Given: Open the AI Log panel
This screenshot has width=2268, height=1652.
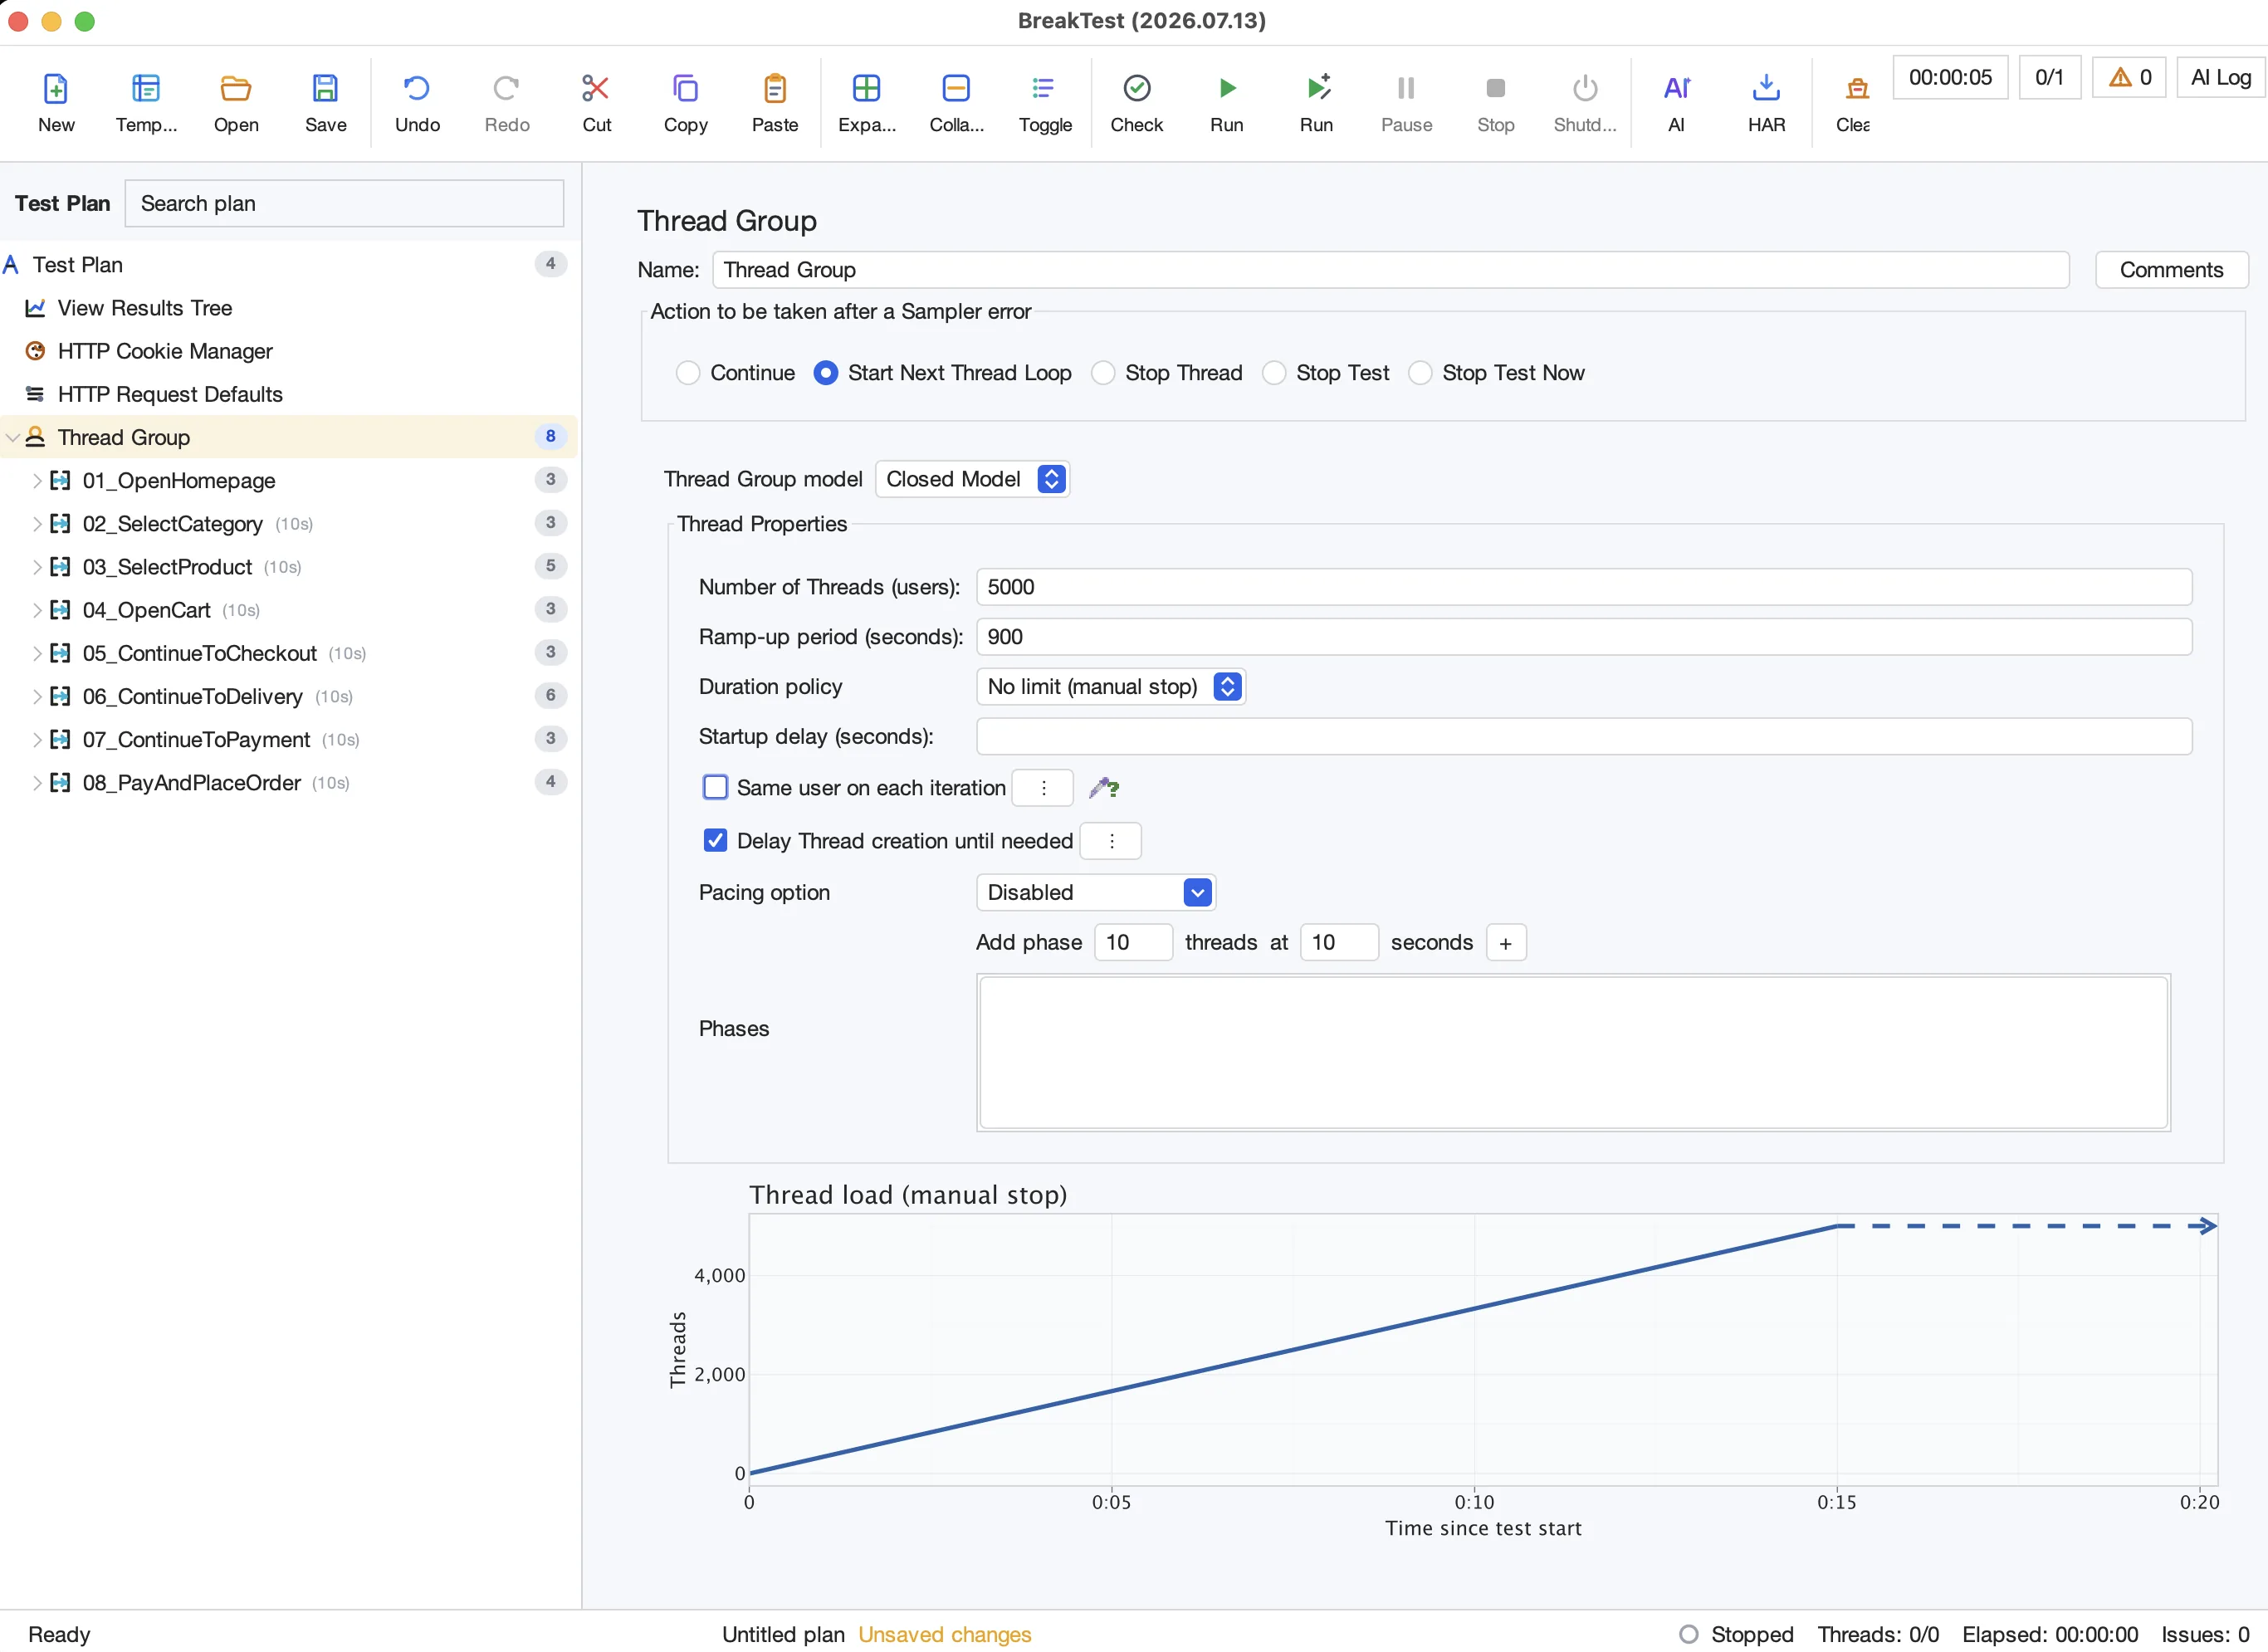Looking at the screenshot, I should (2220, 77).
